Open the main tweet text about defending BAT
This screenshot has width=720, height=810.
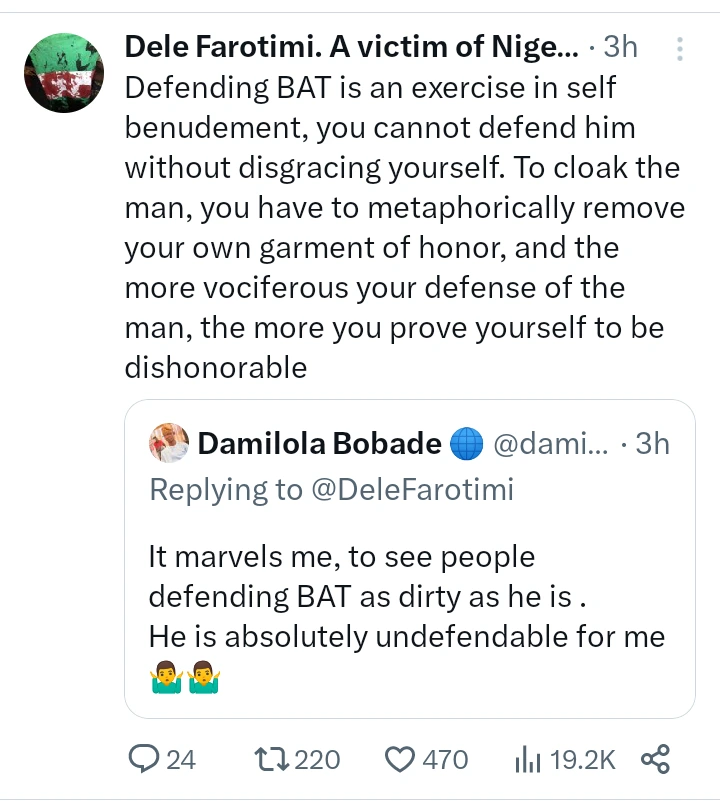[405, 227]
